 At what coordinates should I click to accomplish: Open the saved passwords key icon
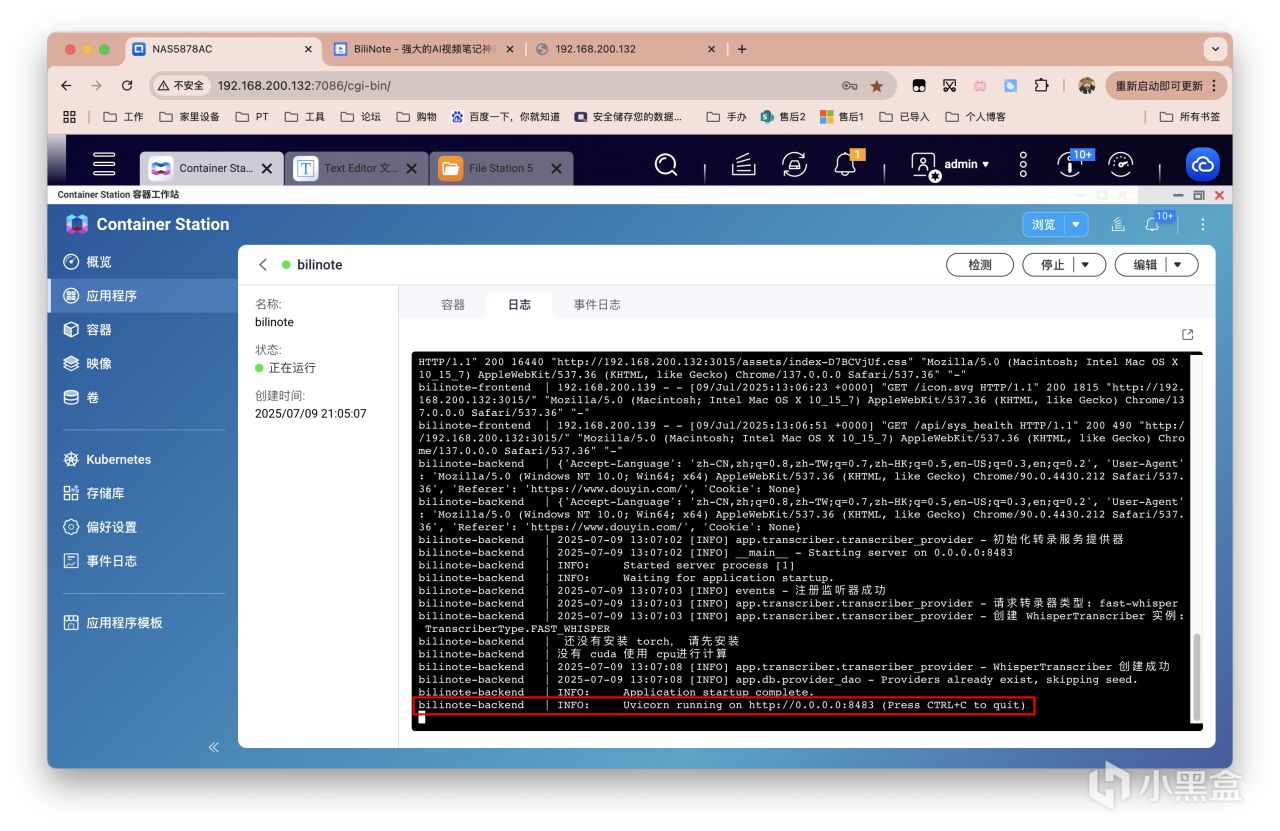(x=849, y=86)
